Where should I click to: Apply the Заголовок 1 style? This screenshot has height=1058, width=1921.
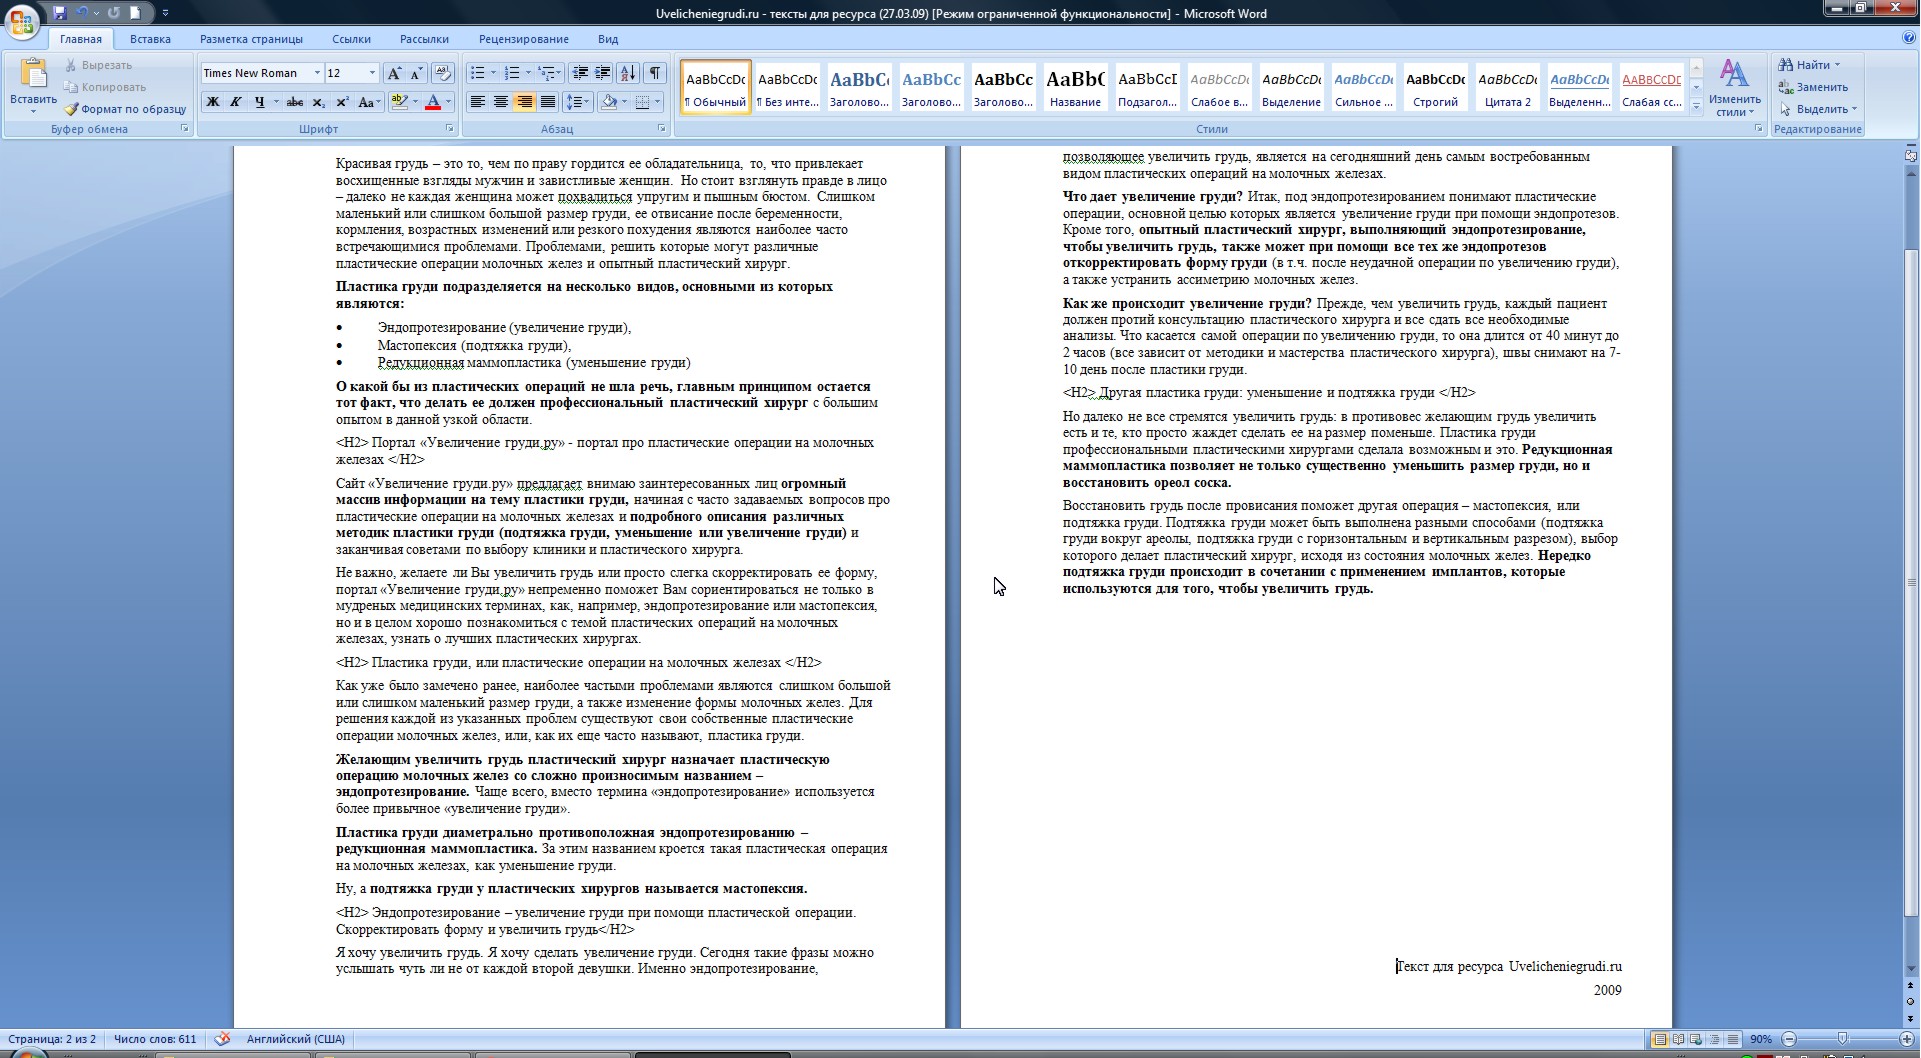tap(858, 87)
